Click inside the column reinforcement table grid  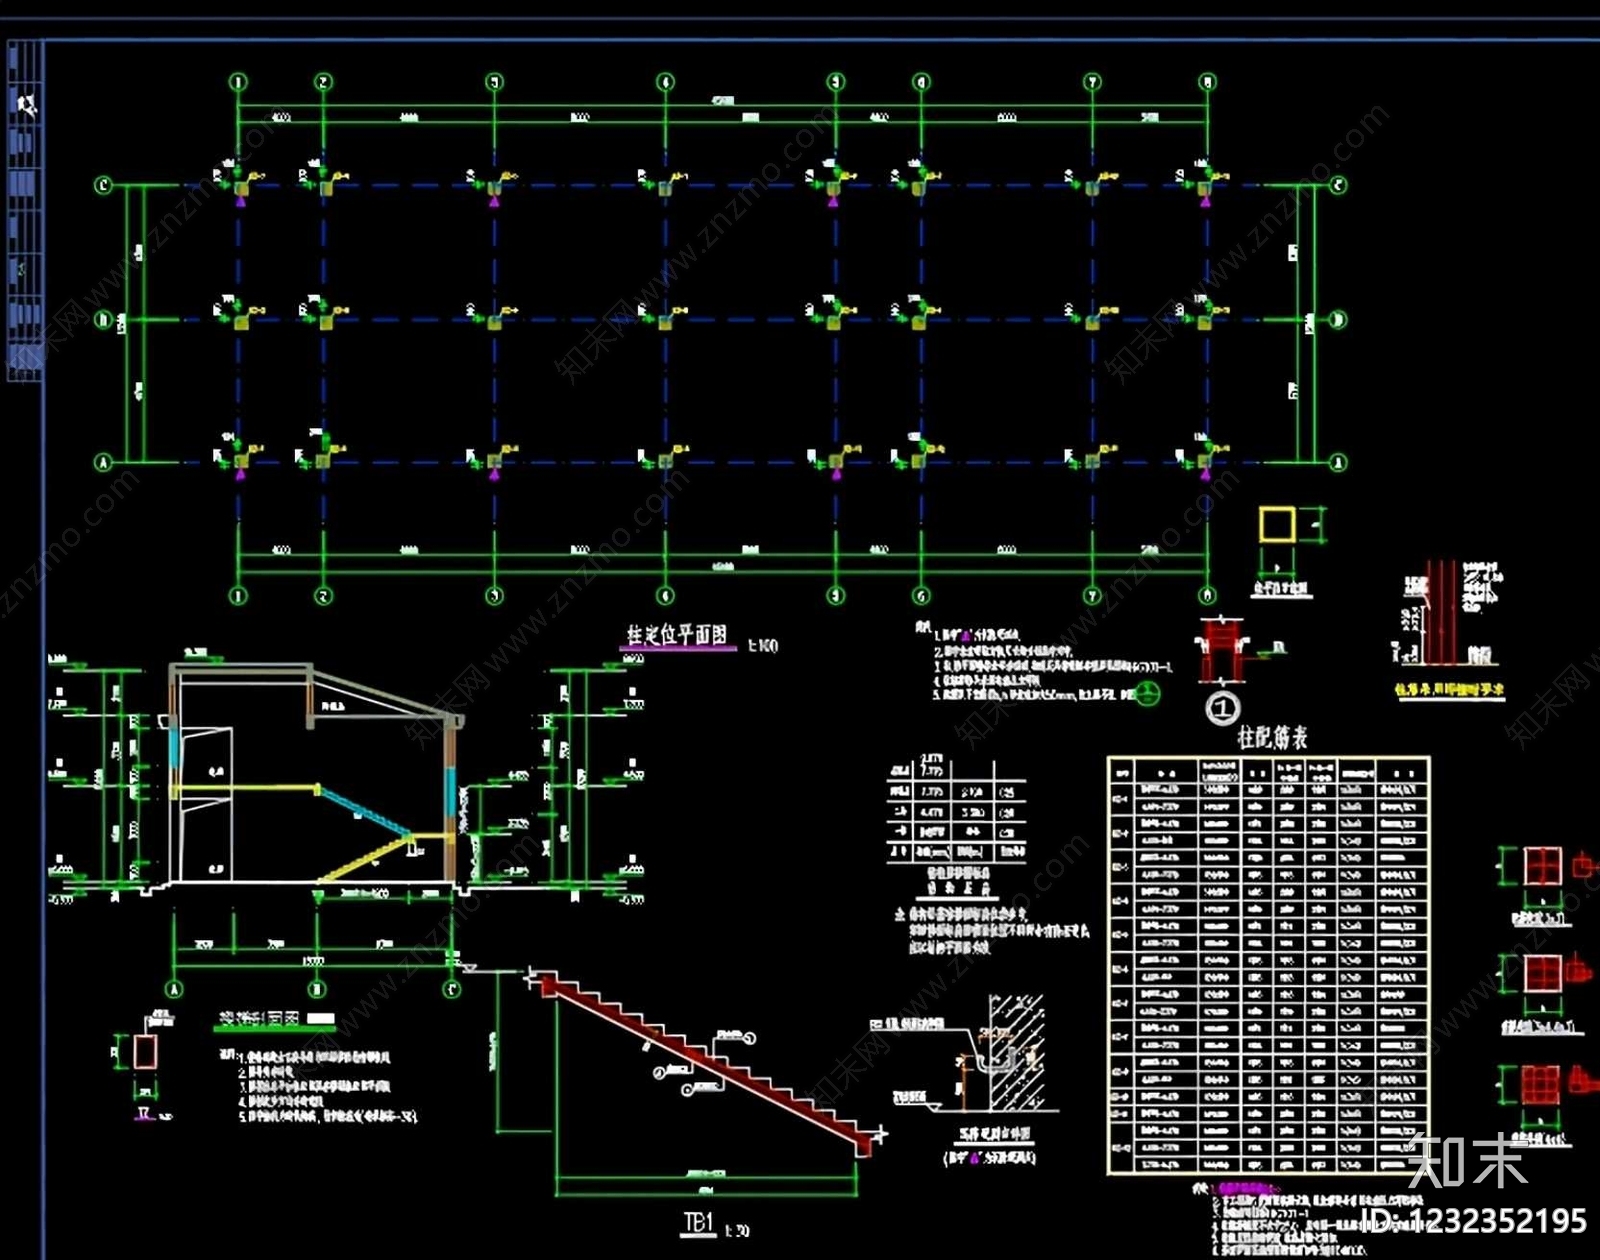click(1269, 966)
